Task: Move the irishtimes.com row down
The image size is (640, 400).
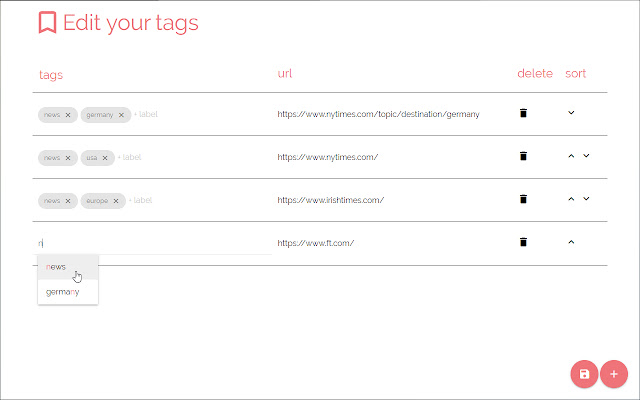Action: [586, 199]
